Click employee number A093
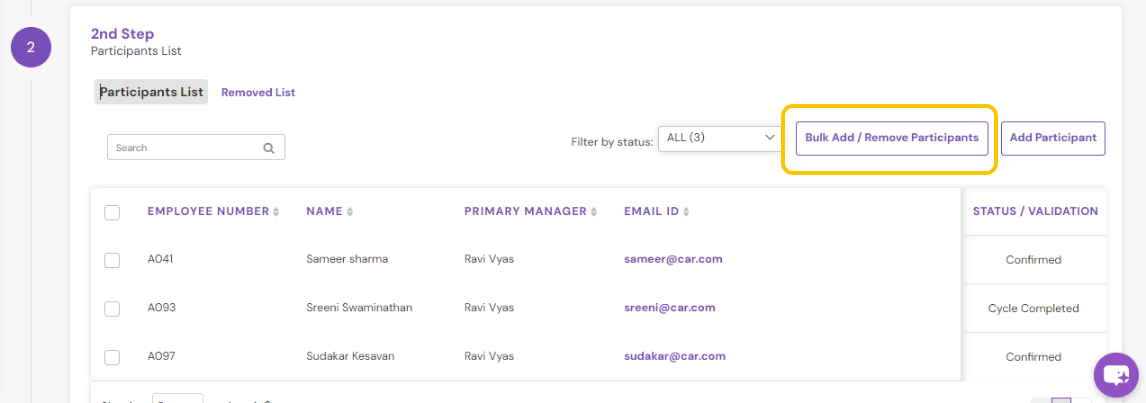Viewport: 1146px width, 403px height. click(x=162, y=308)
